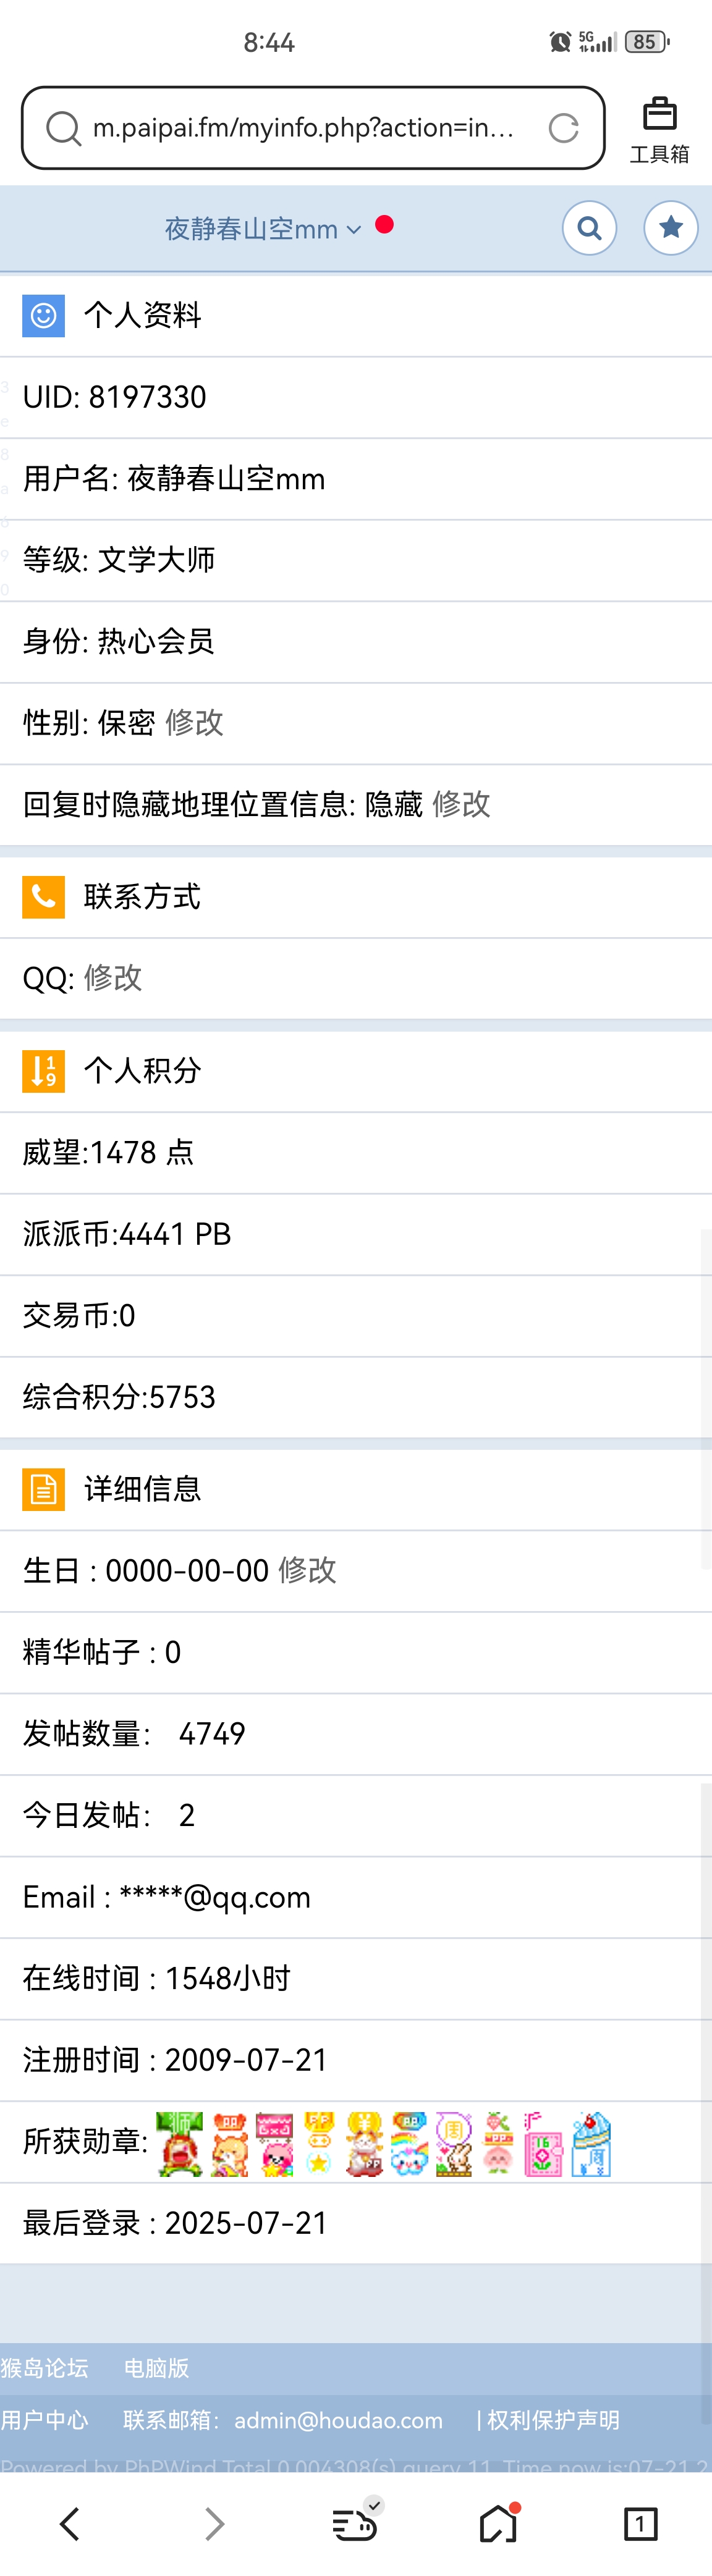Go to browser home icon
This screenshot has height=2576, width=712.
coord(498,2523)
